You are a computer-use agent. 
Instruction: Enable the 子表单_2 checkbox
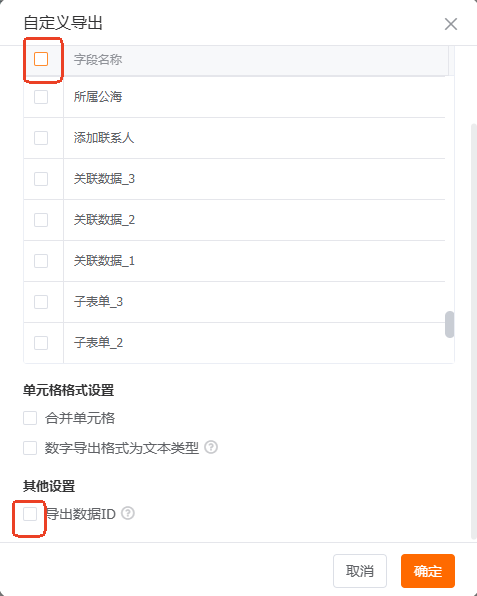click(x=41, y=343)
